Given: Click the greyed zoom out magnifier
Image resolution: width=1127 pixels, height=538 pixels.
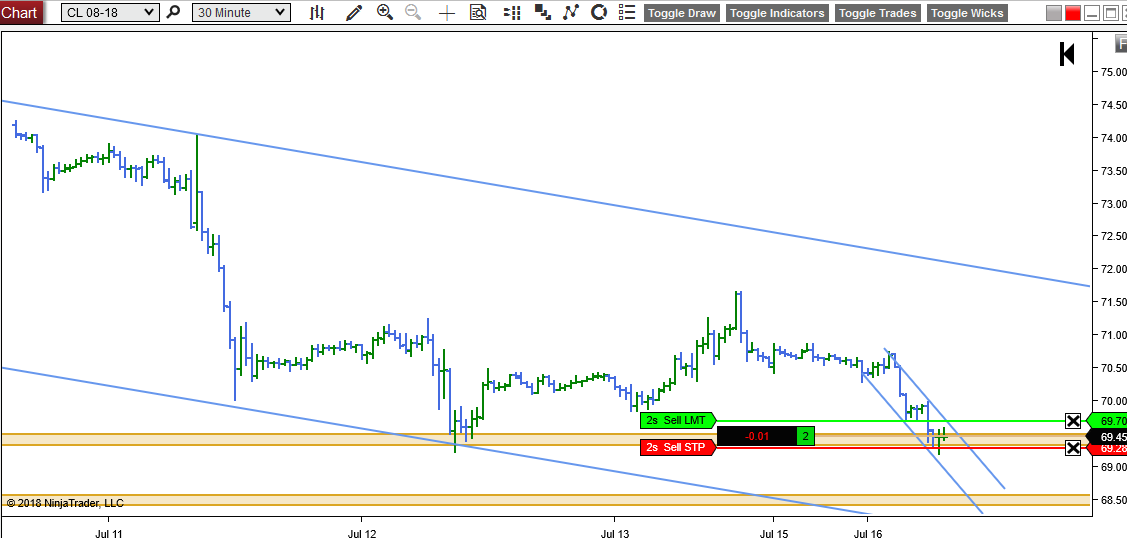Looking at the screenshot, I should click(413, 12).
